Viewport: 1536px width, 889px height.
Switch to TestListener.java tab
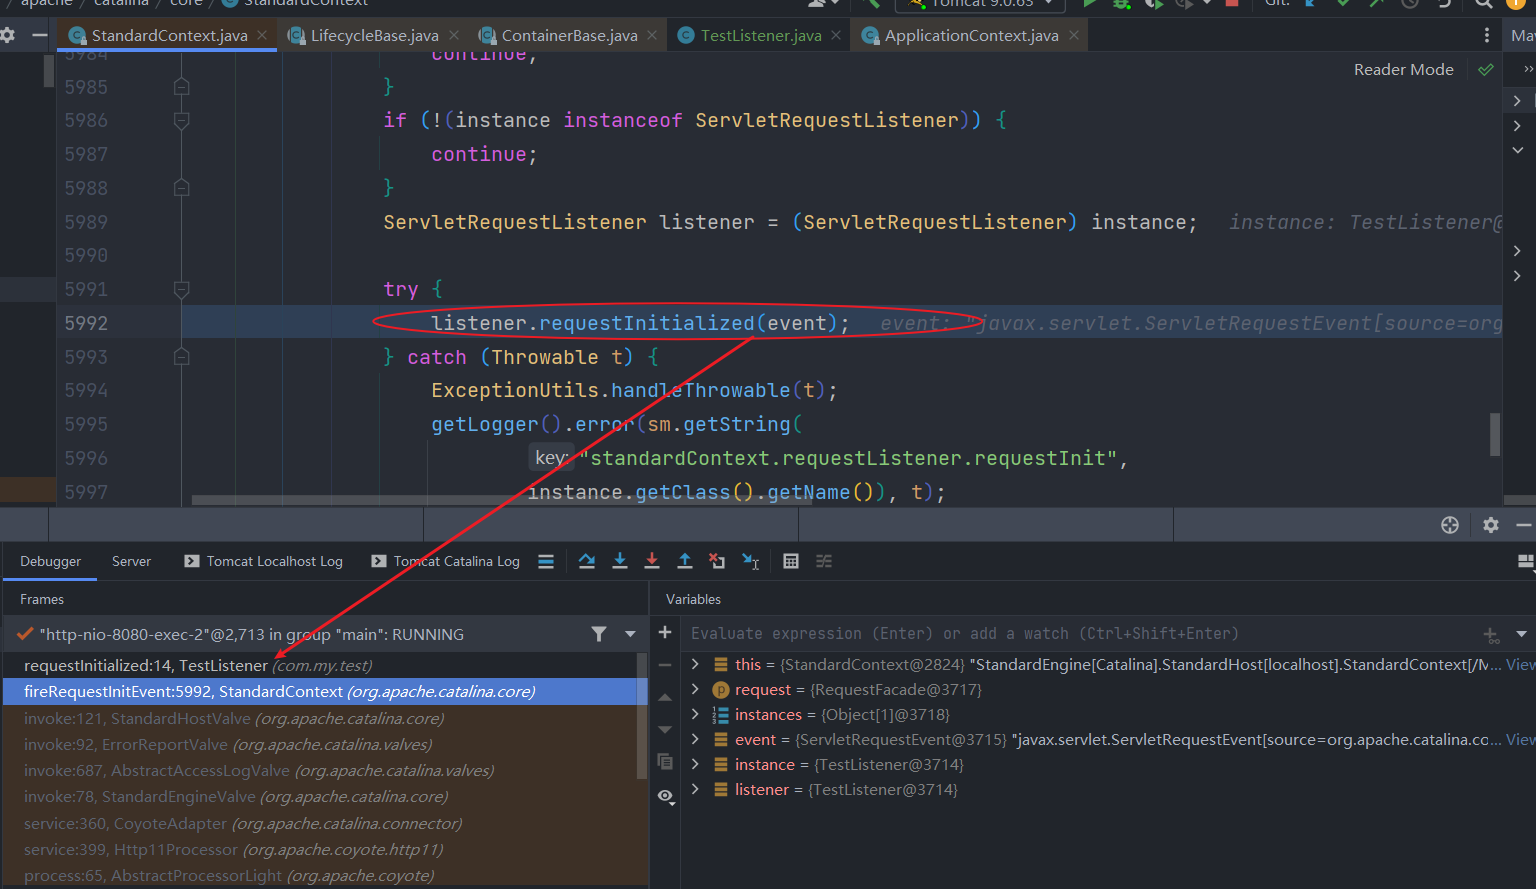pyautogui.click(x=761, y=35)
